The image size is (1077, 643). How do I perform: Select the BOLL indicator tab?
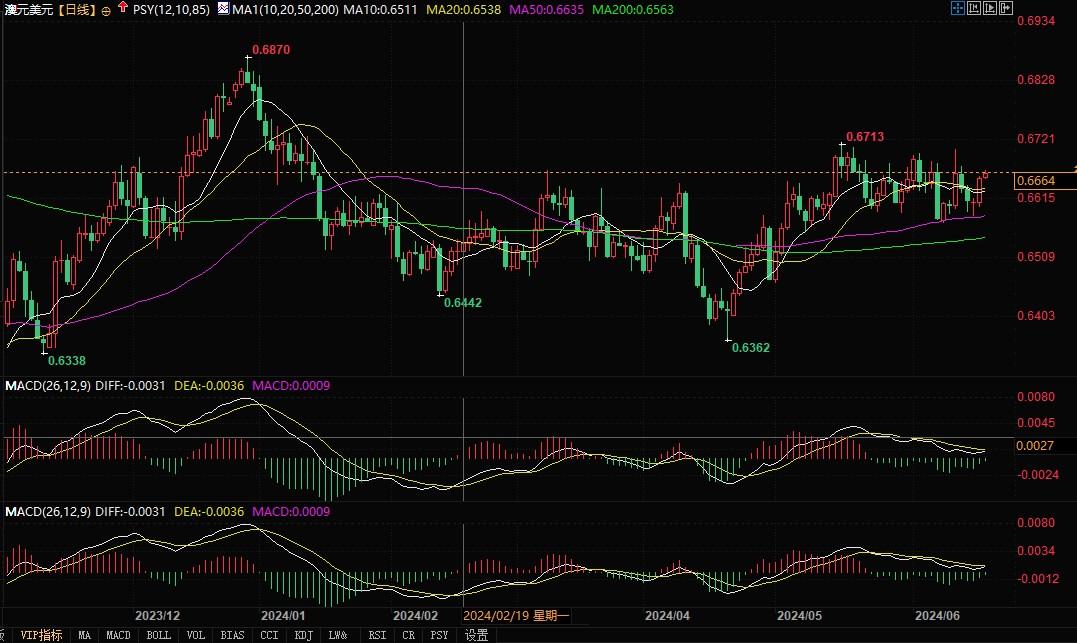158,635
